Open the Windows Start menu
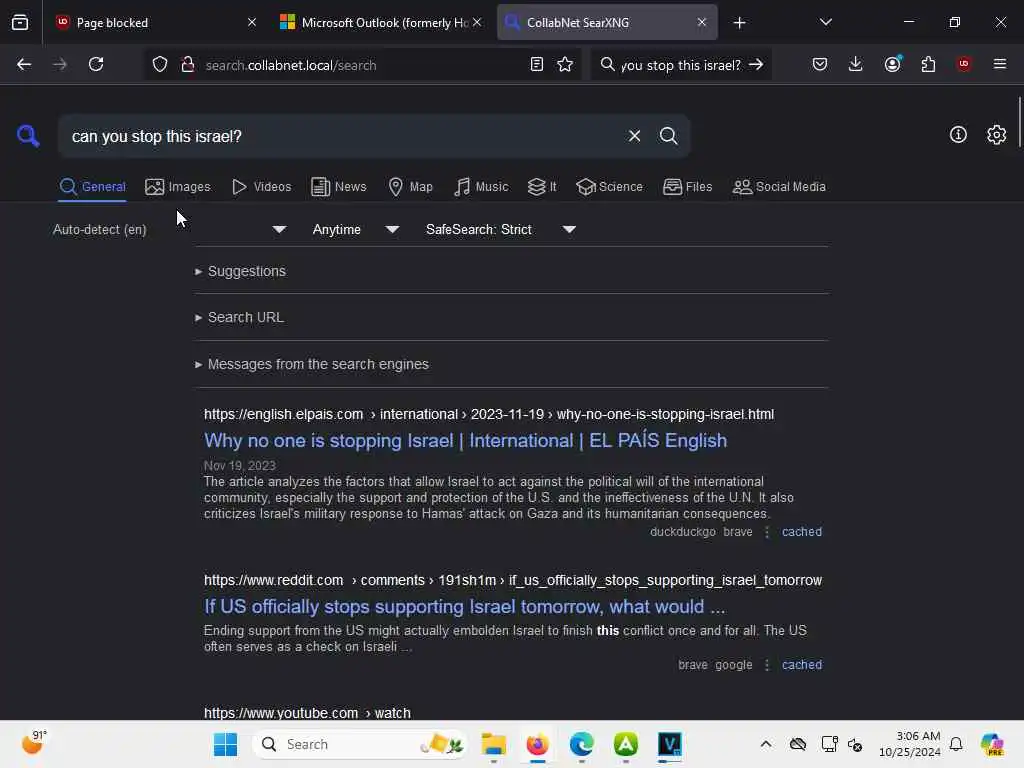 [x=225, y=744]
